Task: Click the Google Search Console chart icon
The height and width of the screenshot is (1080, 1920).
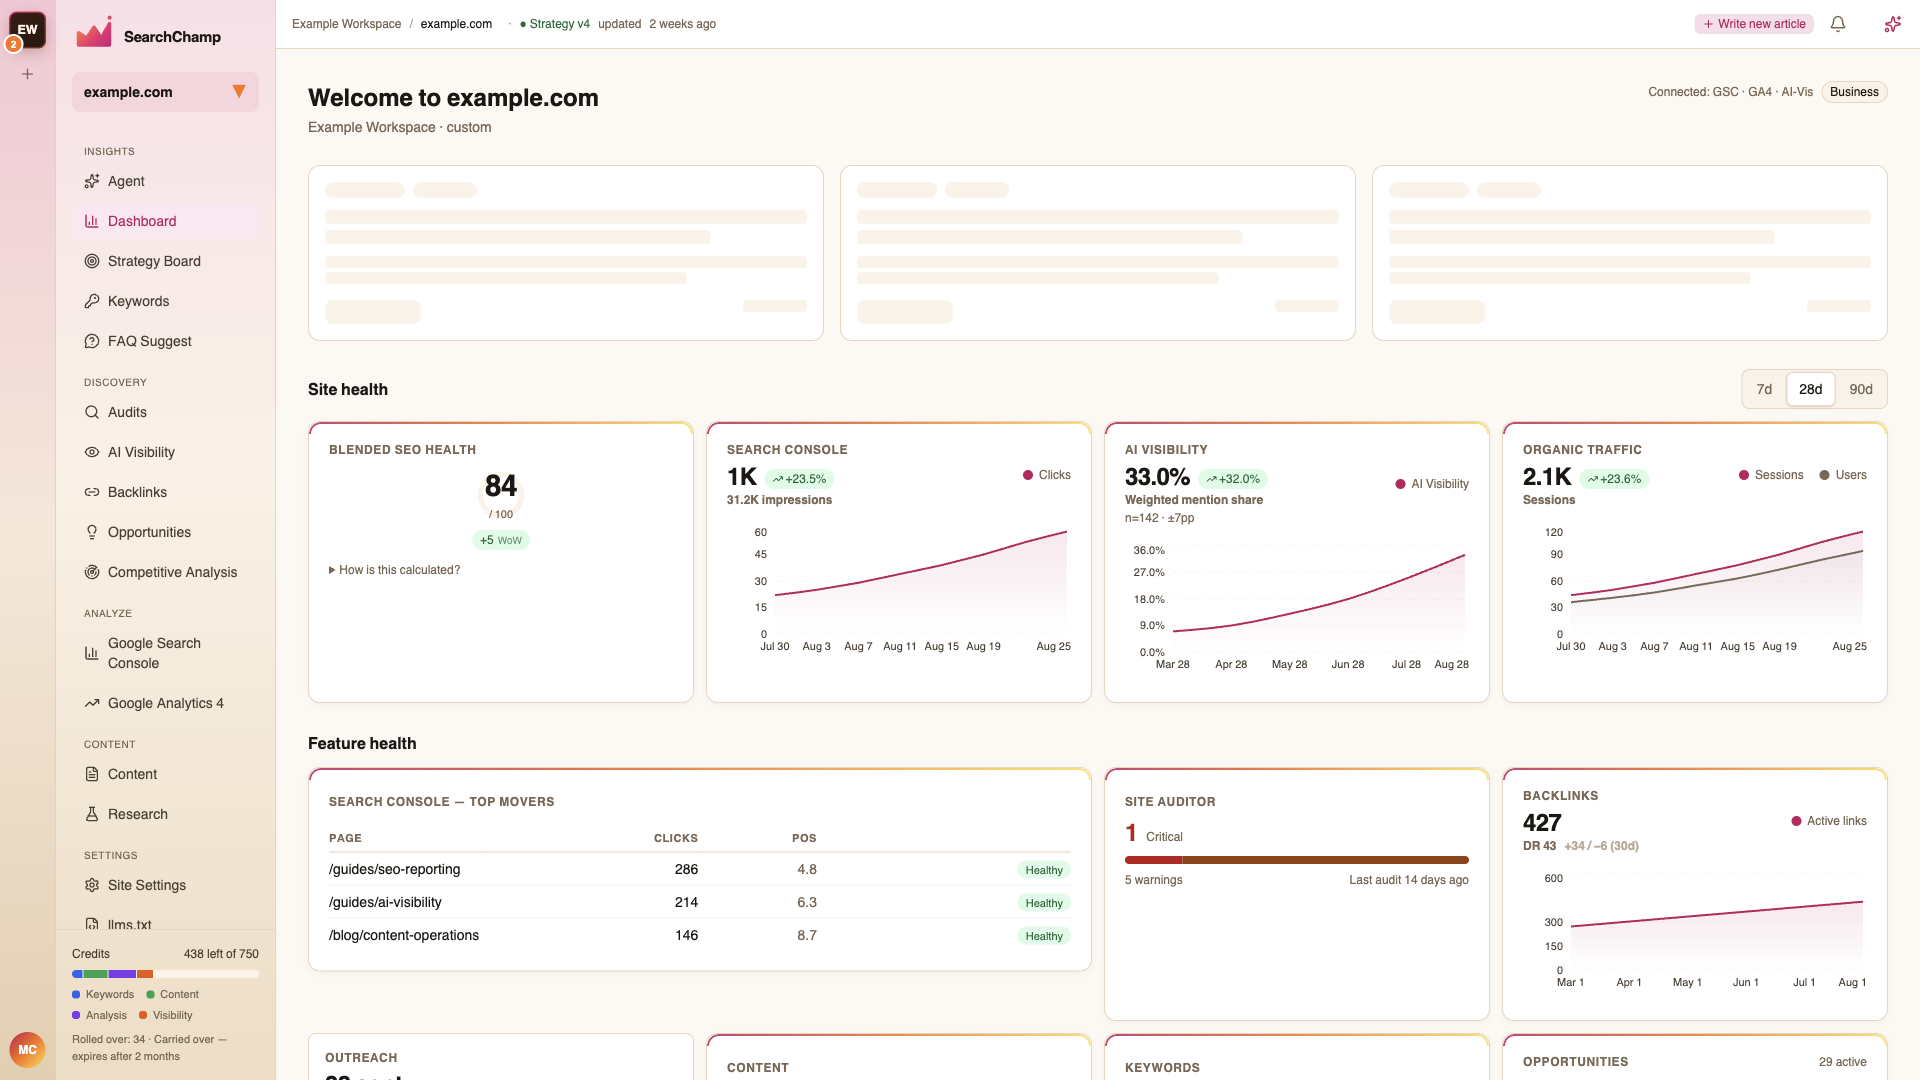Action: 92,653
